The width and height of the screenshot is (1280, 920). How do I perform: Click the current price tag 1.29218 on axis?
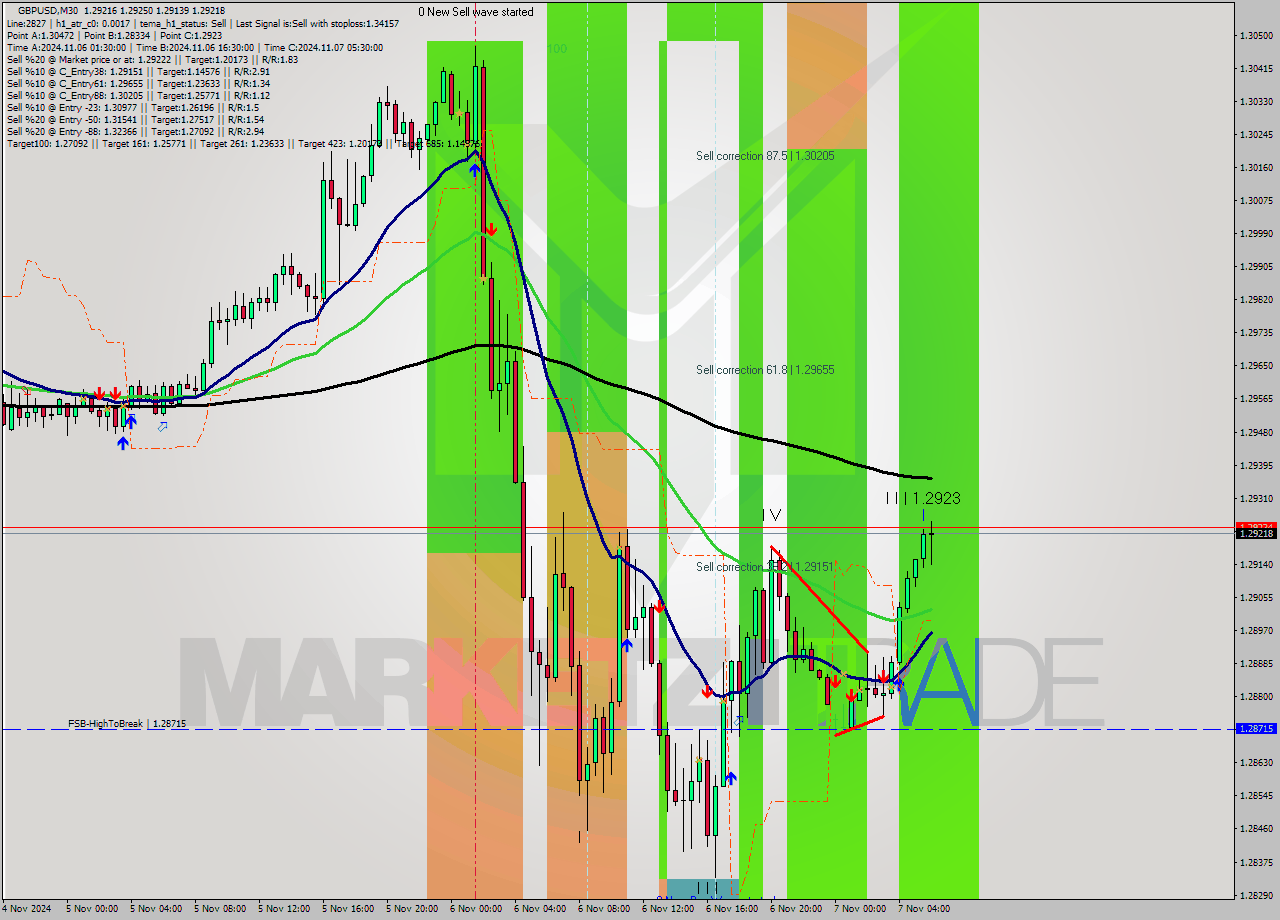click(x=1256, y=534)
